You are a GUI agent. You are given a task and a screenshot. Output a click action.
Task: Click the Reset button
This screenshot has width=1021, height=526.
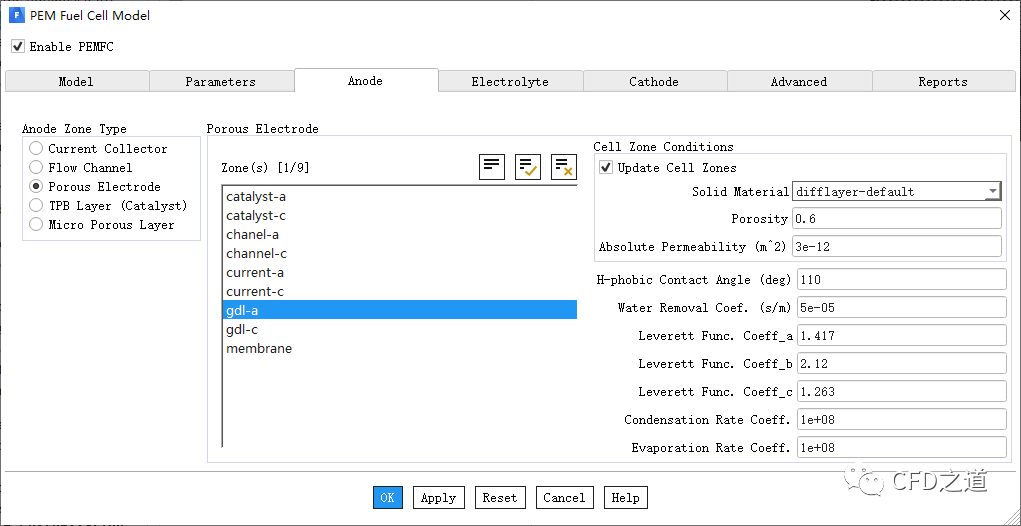(x=499, y=498)
